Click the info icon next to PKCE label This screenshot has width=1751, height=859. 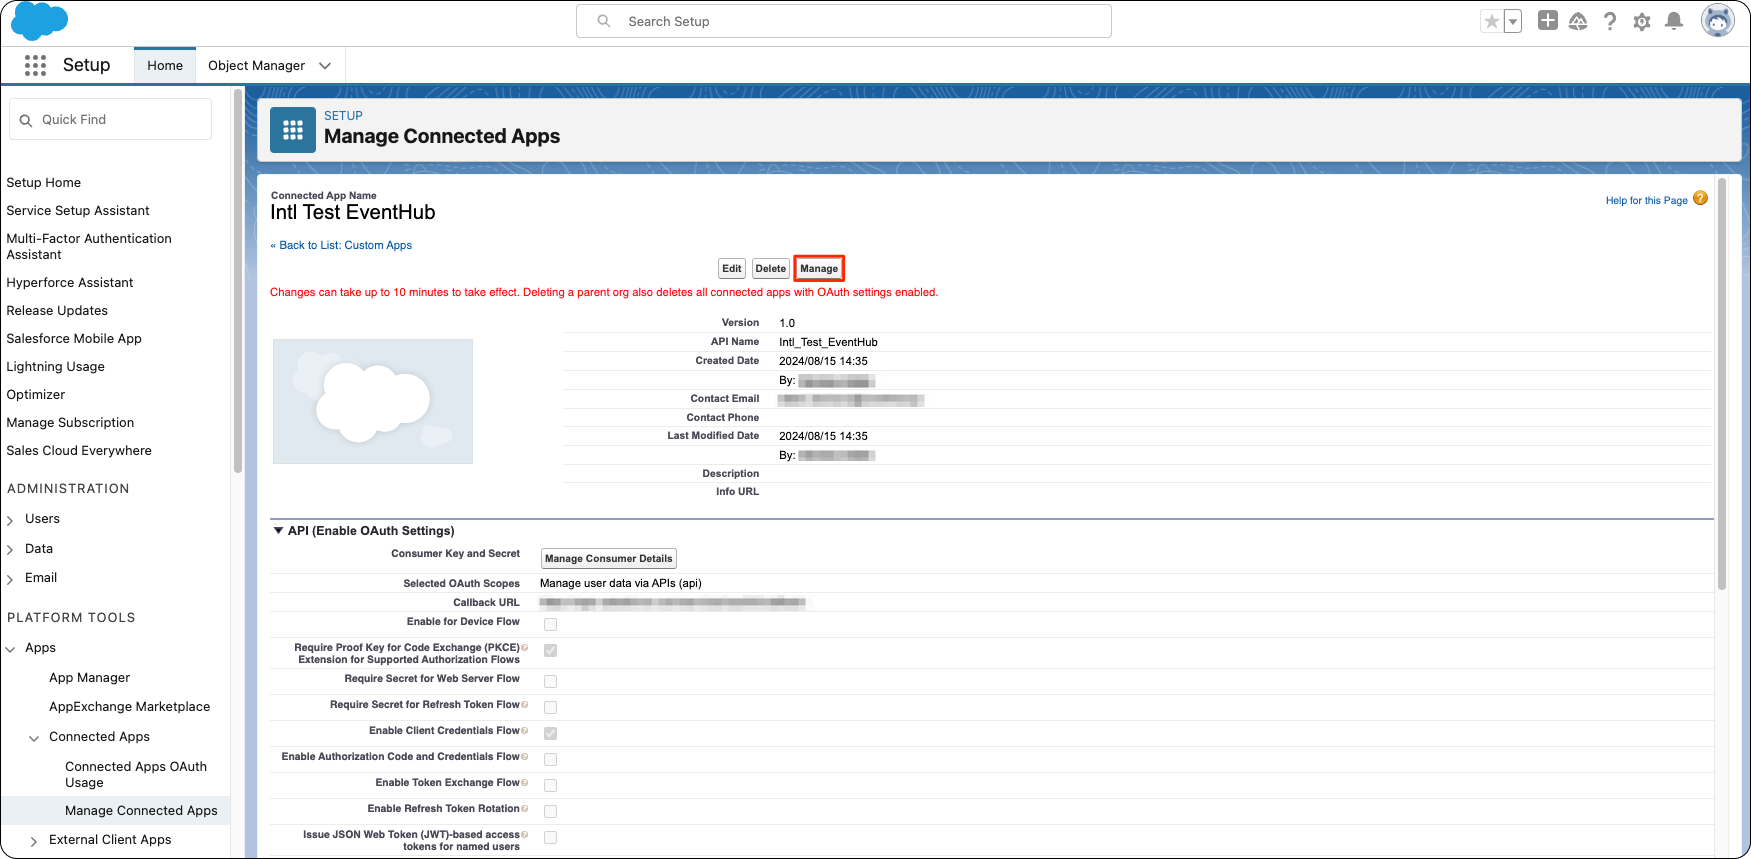(525, 647)
